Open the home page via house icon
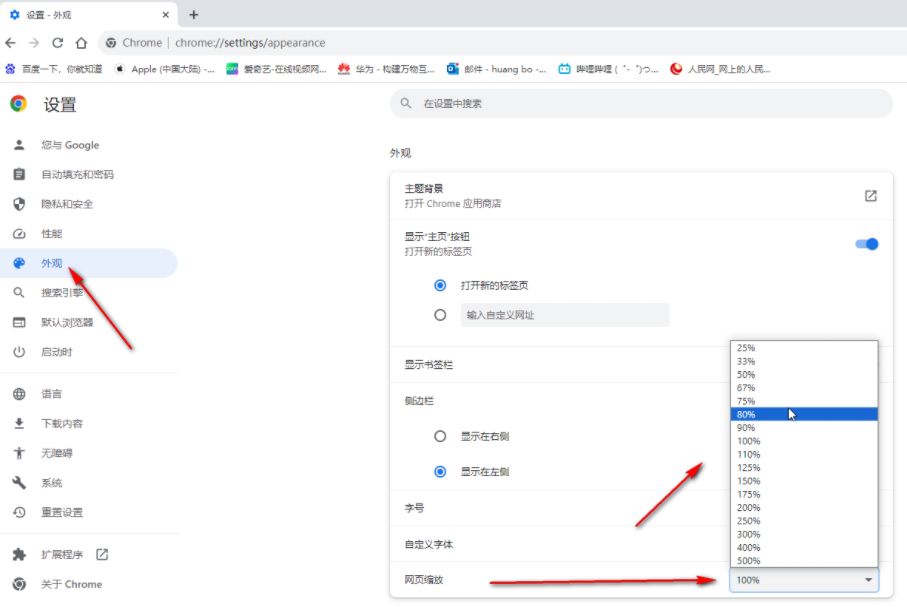Image resolution: width=907 pixels, height=607 pixels. pyautogui.click(x=82, y=43)
